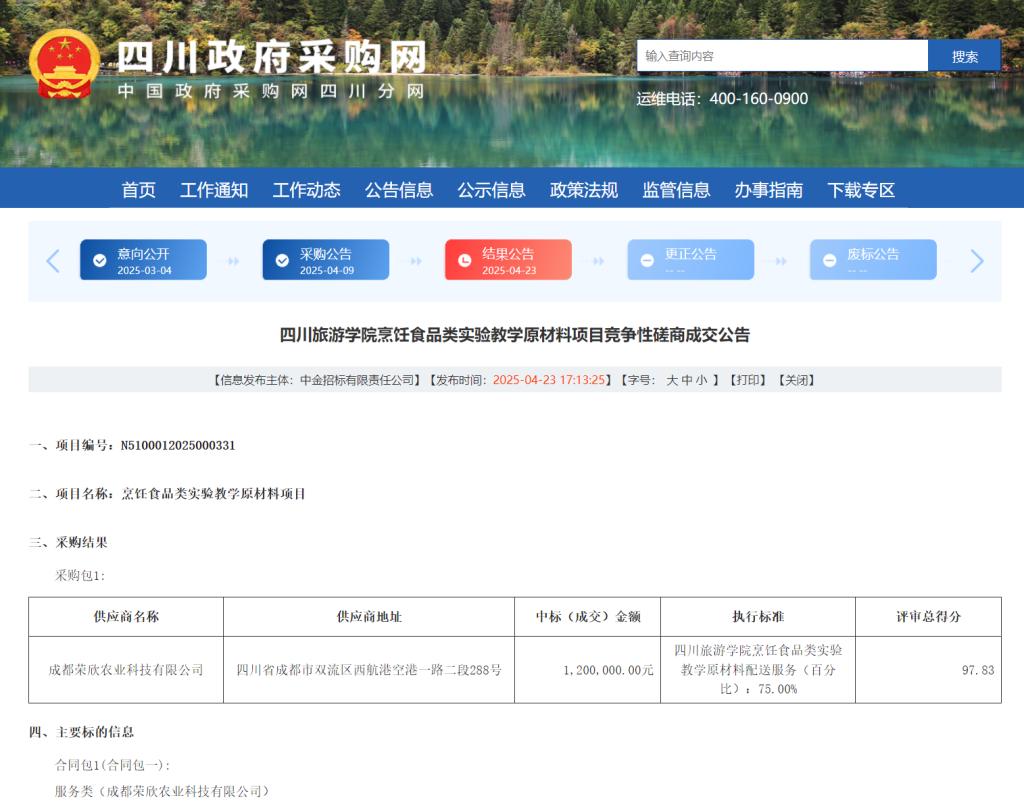
Task: Click the 供应商名称 column header
Action: pyautogui.click(x=126, y=617)
